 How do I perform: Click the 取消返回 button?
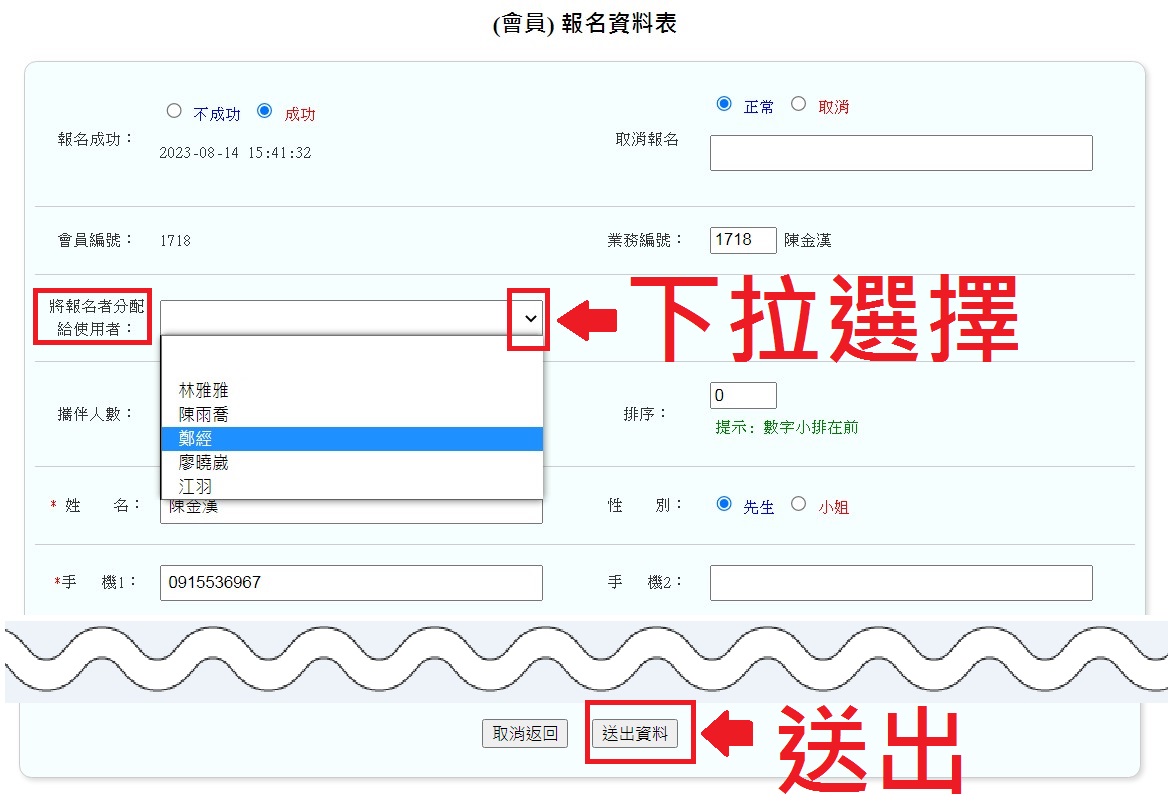coord(525,734)
